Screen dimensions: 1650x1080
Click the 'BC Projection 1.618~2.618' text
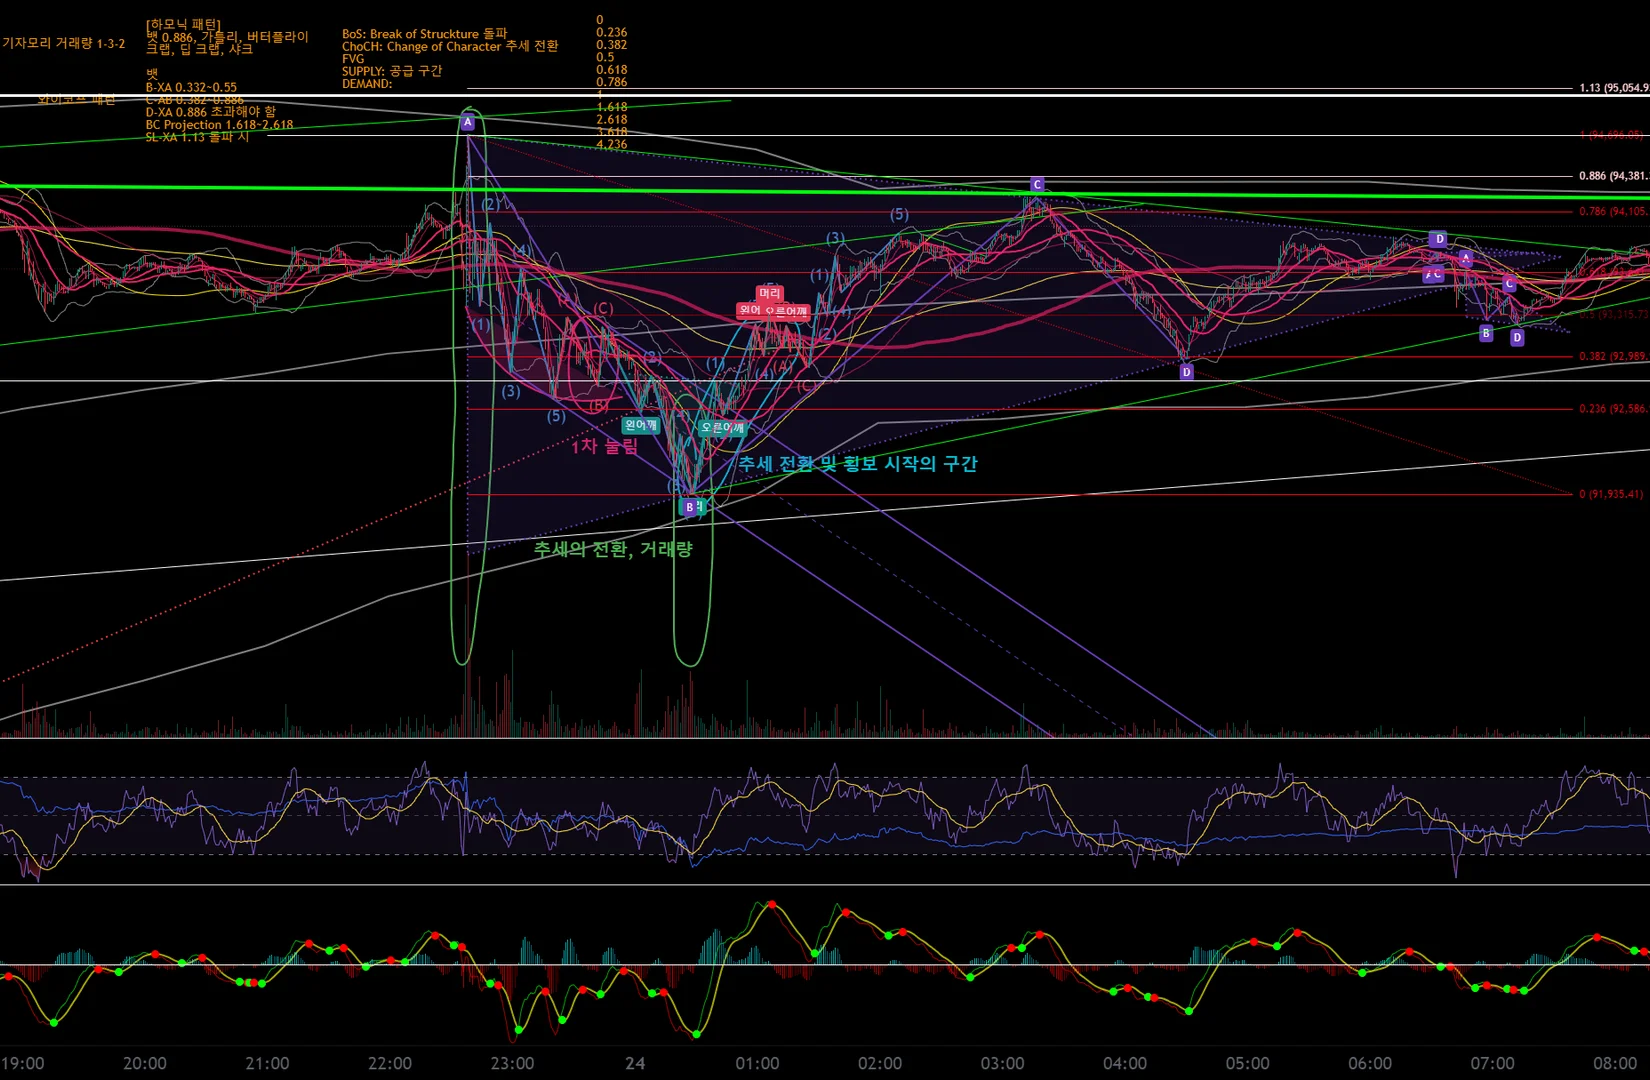click(219, 125)
